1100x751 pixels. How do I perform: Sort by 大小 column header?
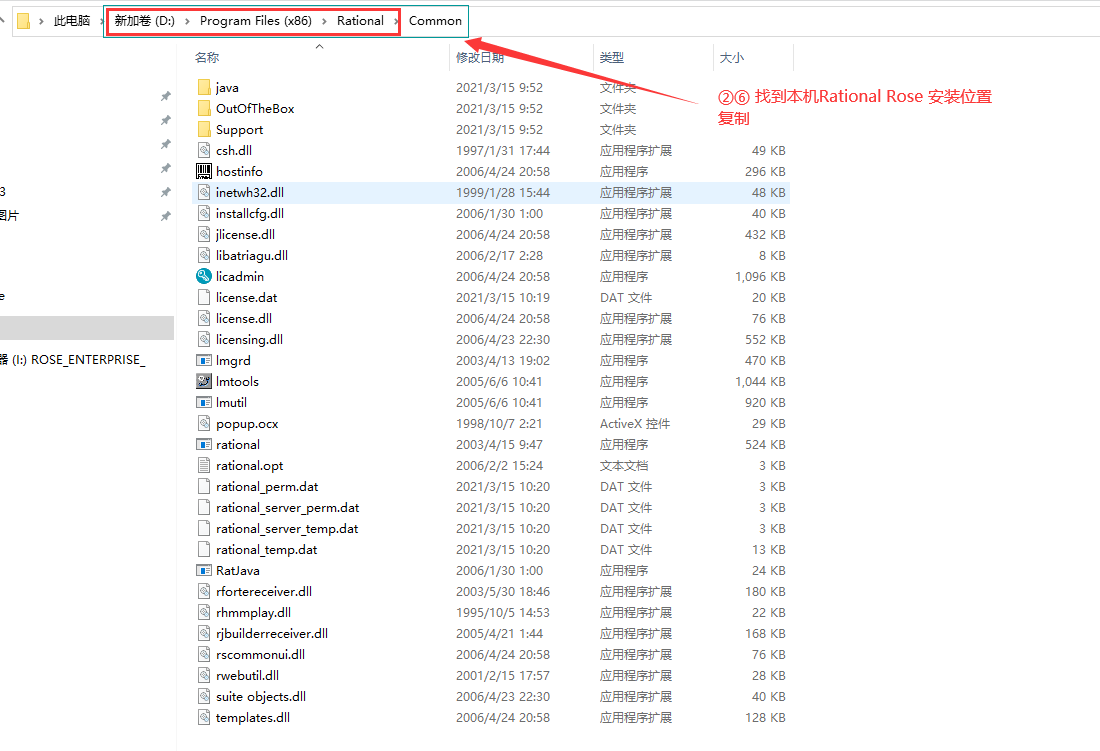pos(732,57)
